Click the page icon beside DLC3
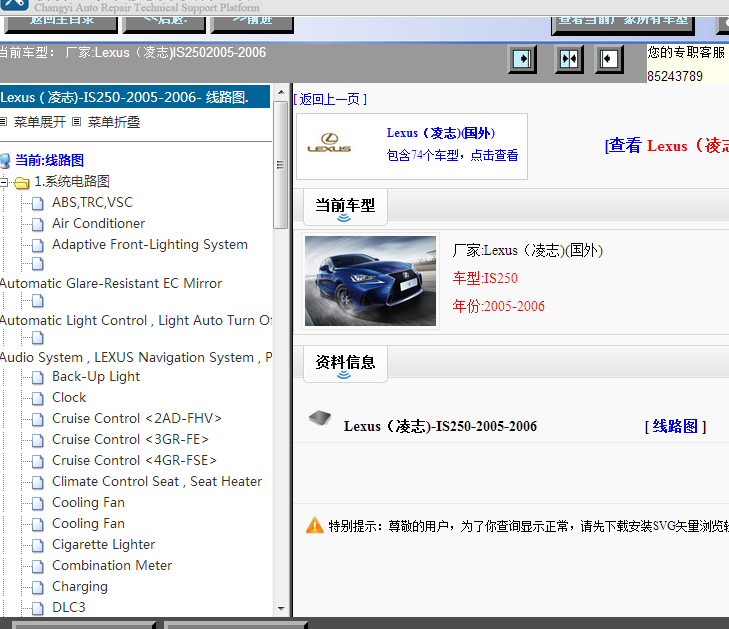Screen dimensions: 729x629 click(38, 609)
